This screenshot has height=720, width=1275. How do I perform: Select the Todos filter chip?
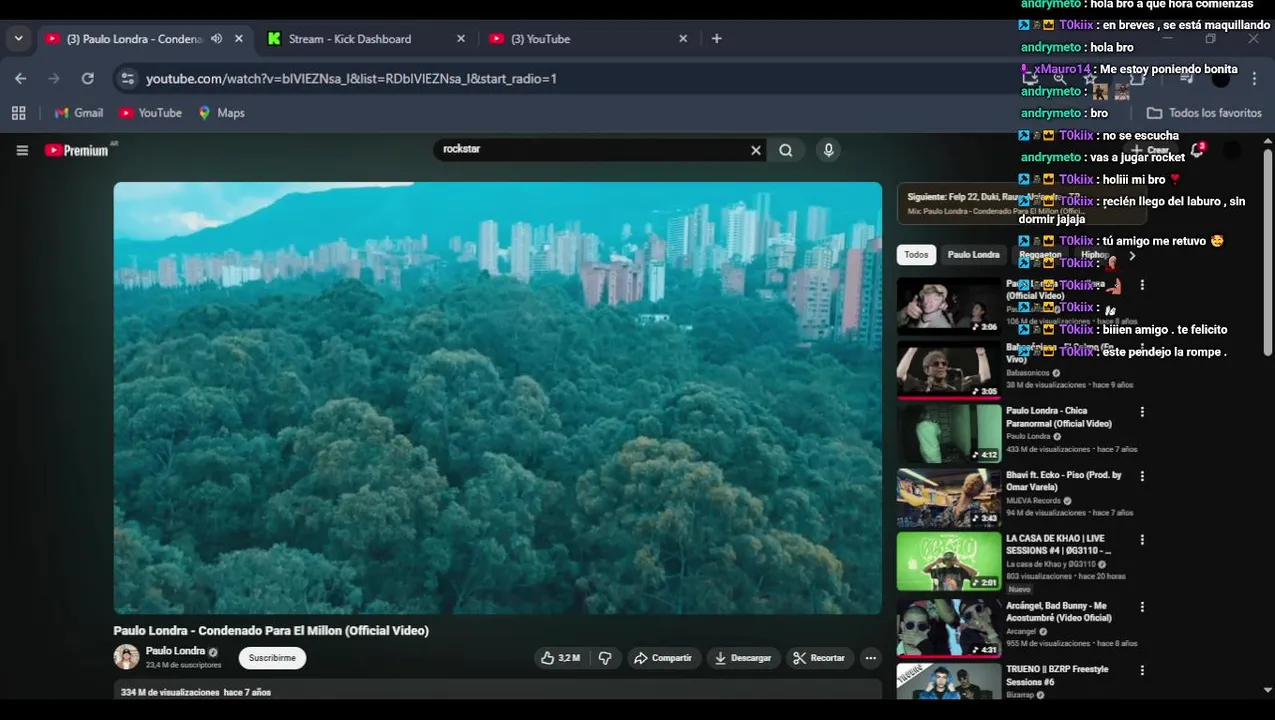tap(916, 255)
